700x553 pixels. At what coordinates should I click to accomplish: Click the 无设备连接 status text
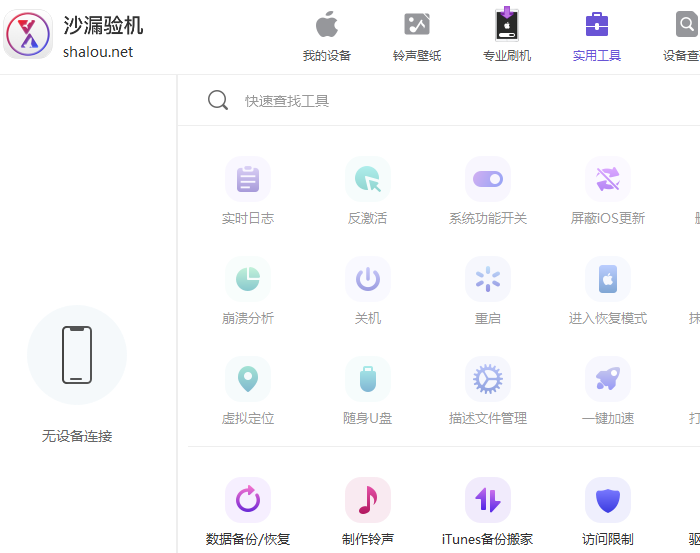pyautogui.click(x=77, y=436)
